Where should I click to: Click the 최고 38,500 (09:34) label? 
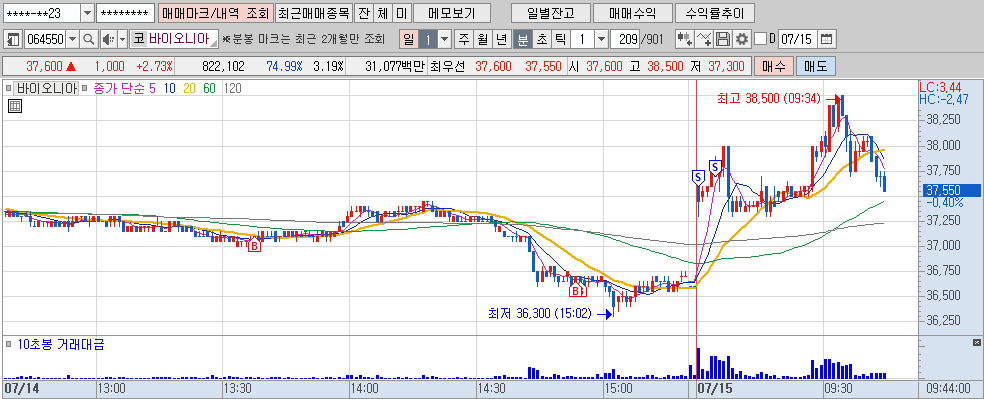coord(769,98)
